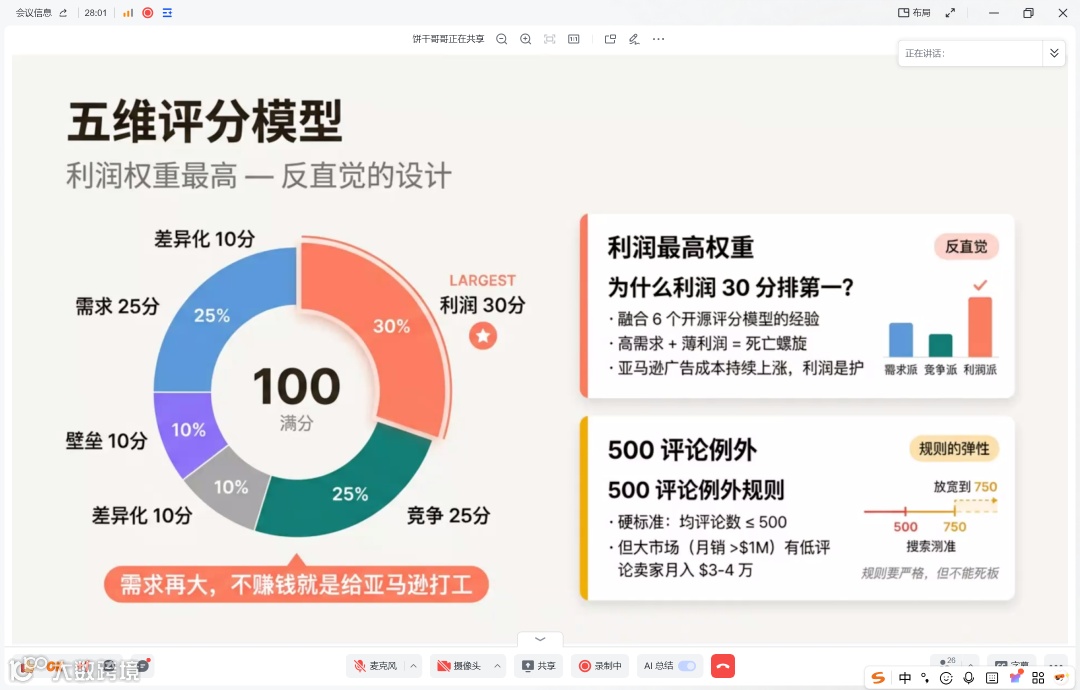Click the red check mark above 利润派 bar
This screenshot has width=1080, height=690.
pyautogui.click(x=980, y=285)
